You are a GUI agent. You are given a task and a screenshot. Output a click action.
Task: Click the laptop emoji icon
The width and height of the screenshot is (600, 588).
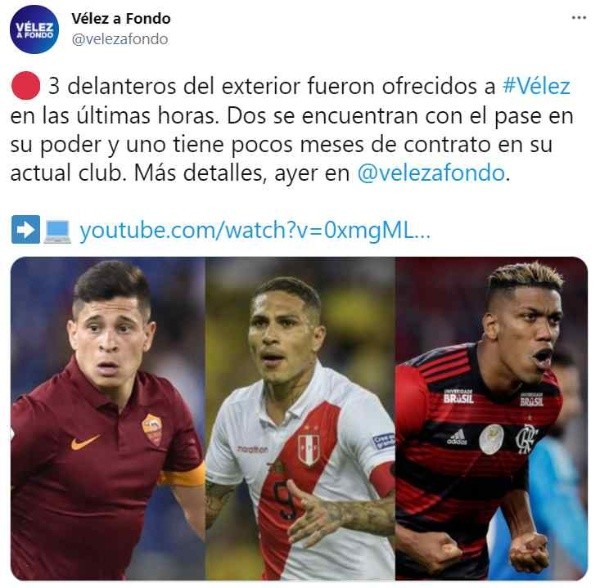point(57,231)
